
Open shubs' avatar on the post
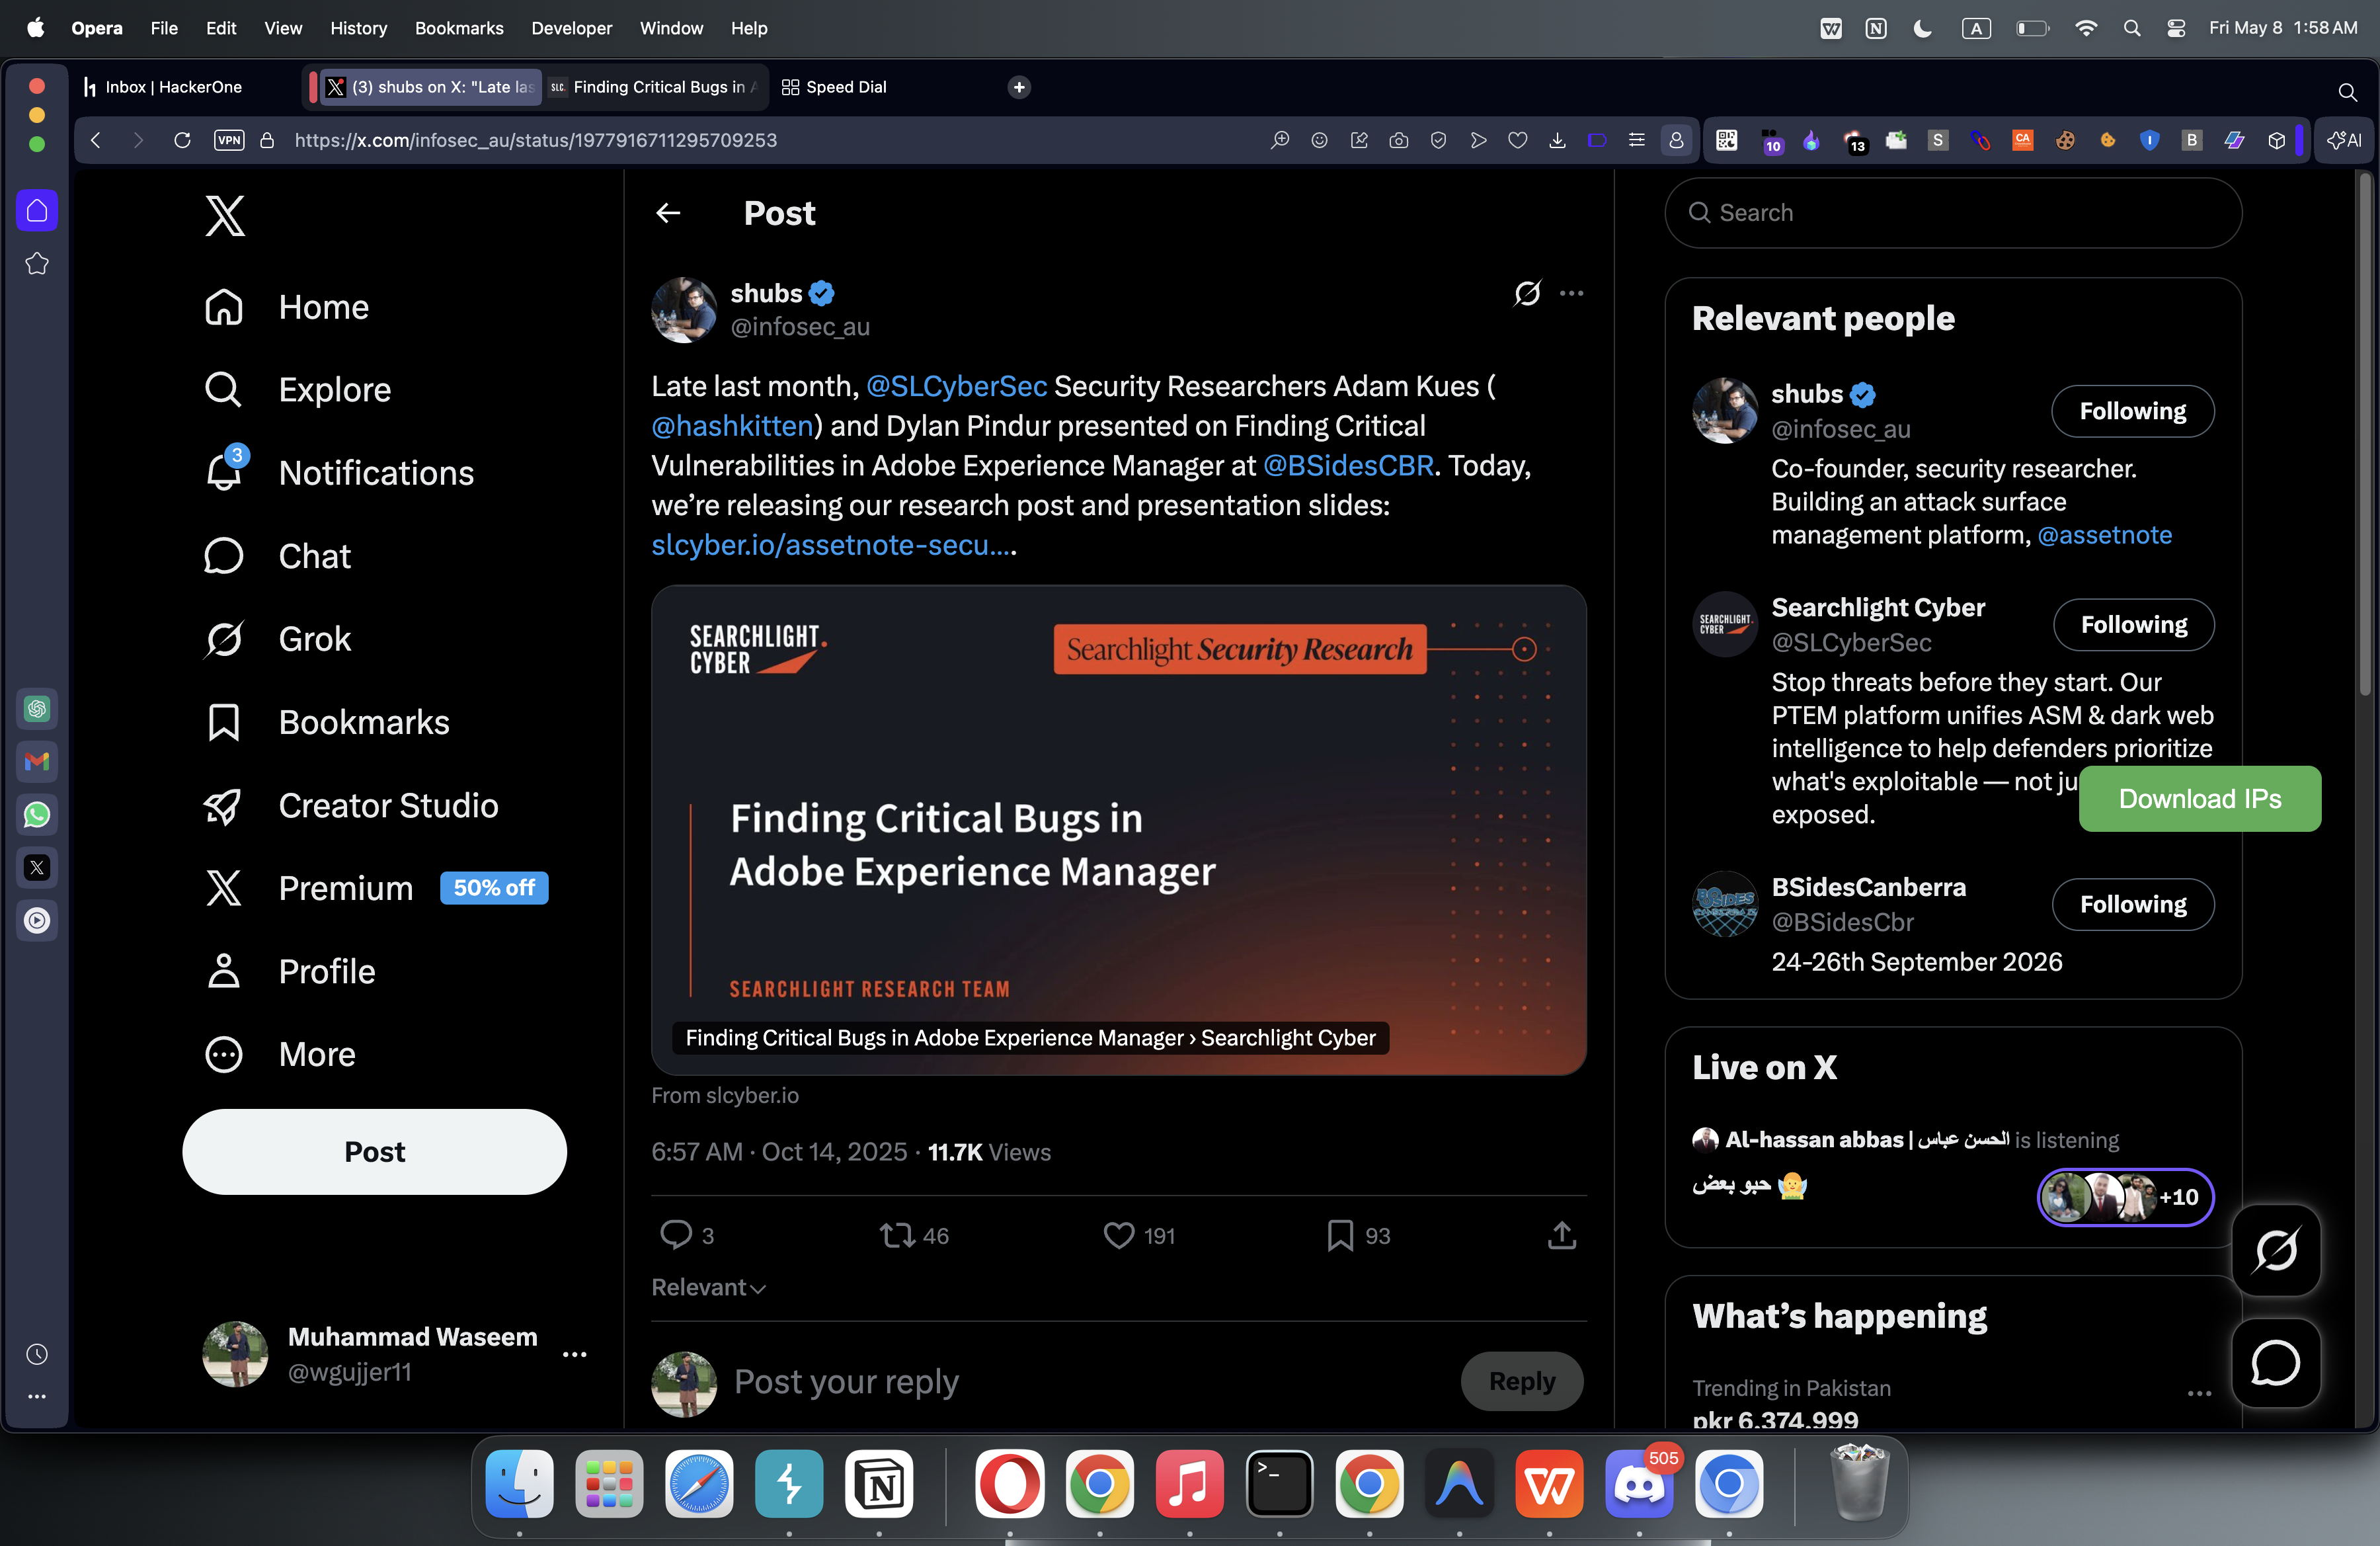click(684, 310)
